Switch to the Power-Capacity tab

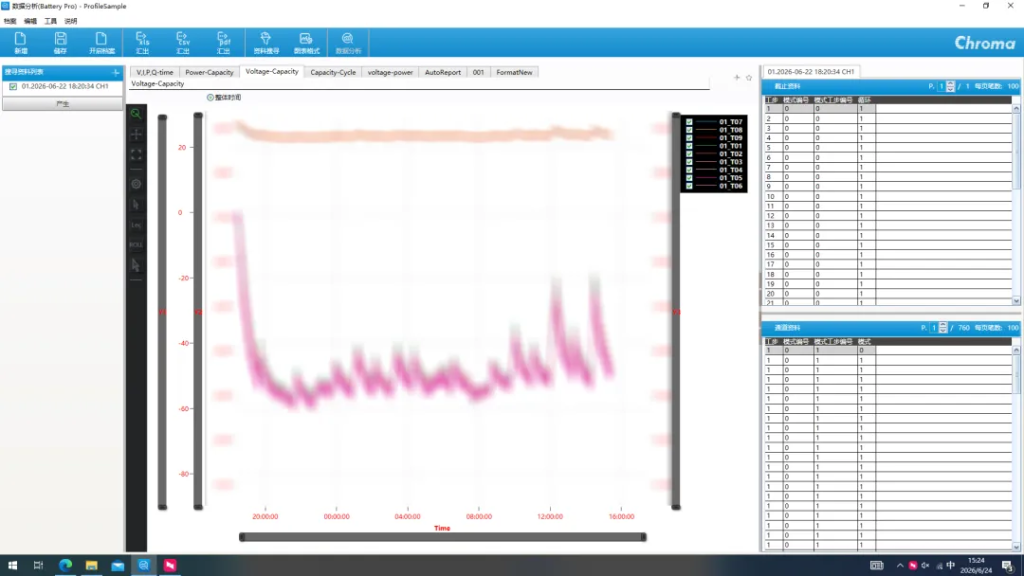pyautogui.click(x=209, y=72)
